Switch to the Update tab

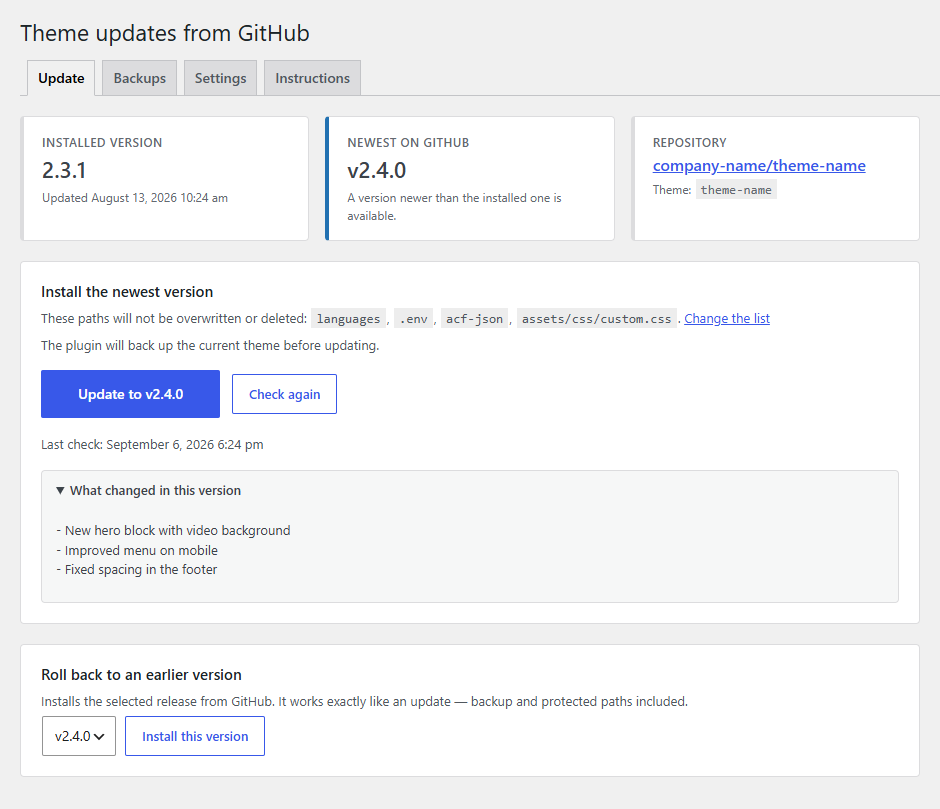tap(61, 78)
